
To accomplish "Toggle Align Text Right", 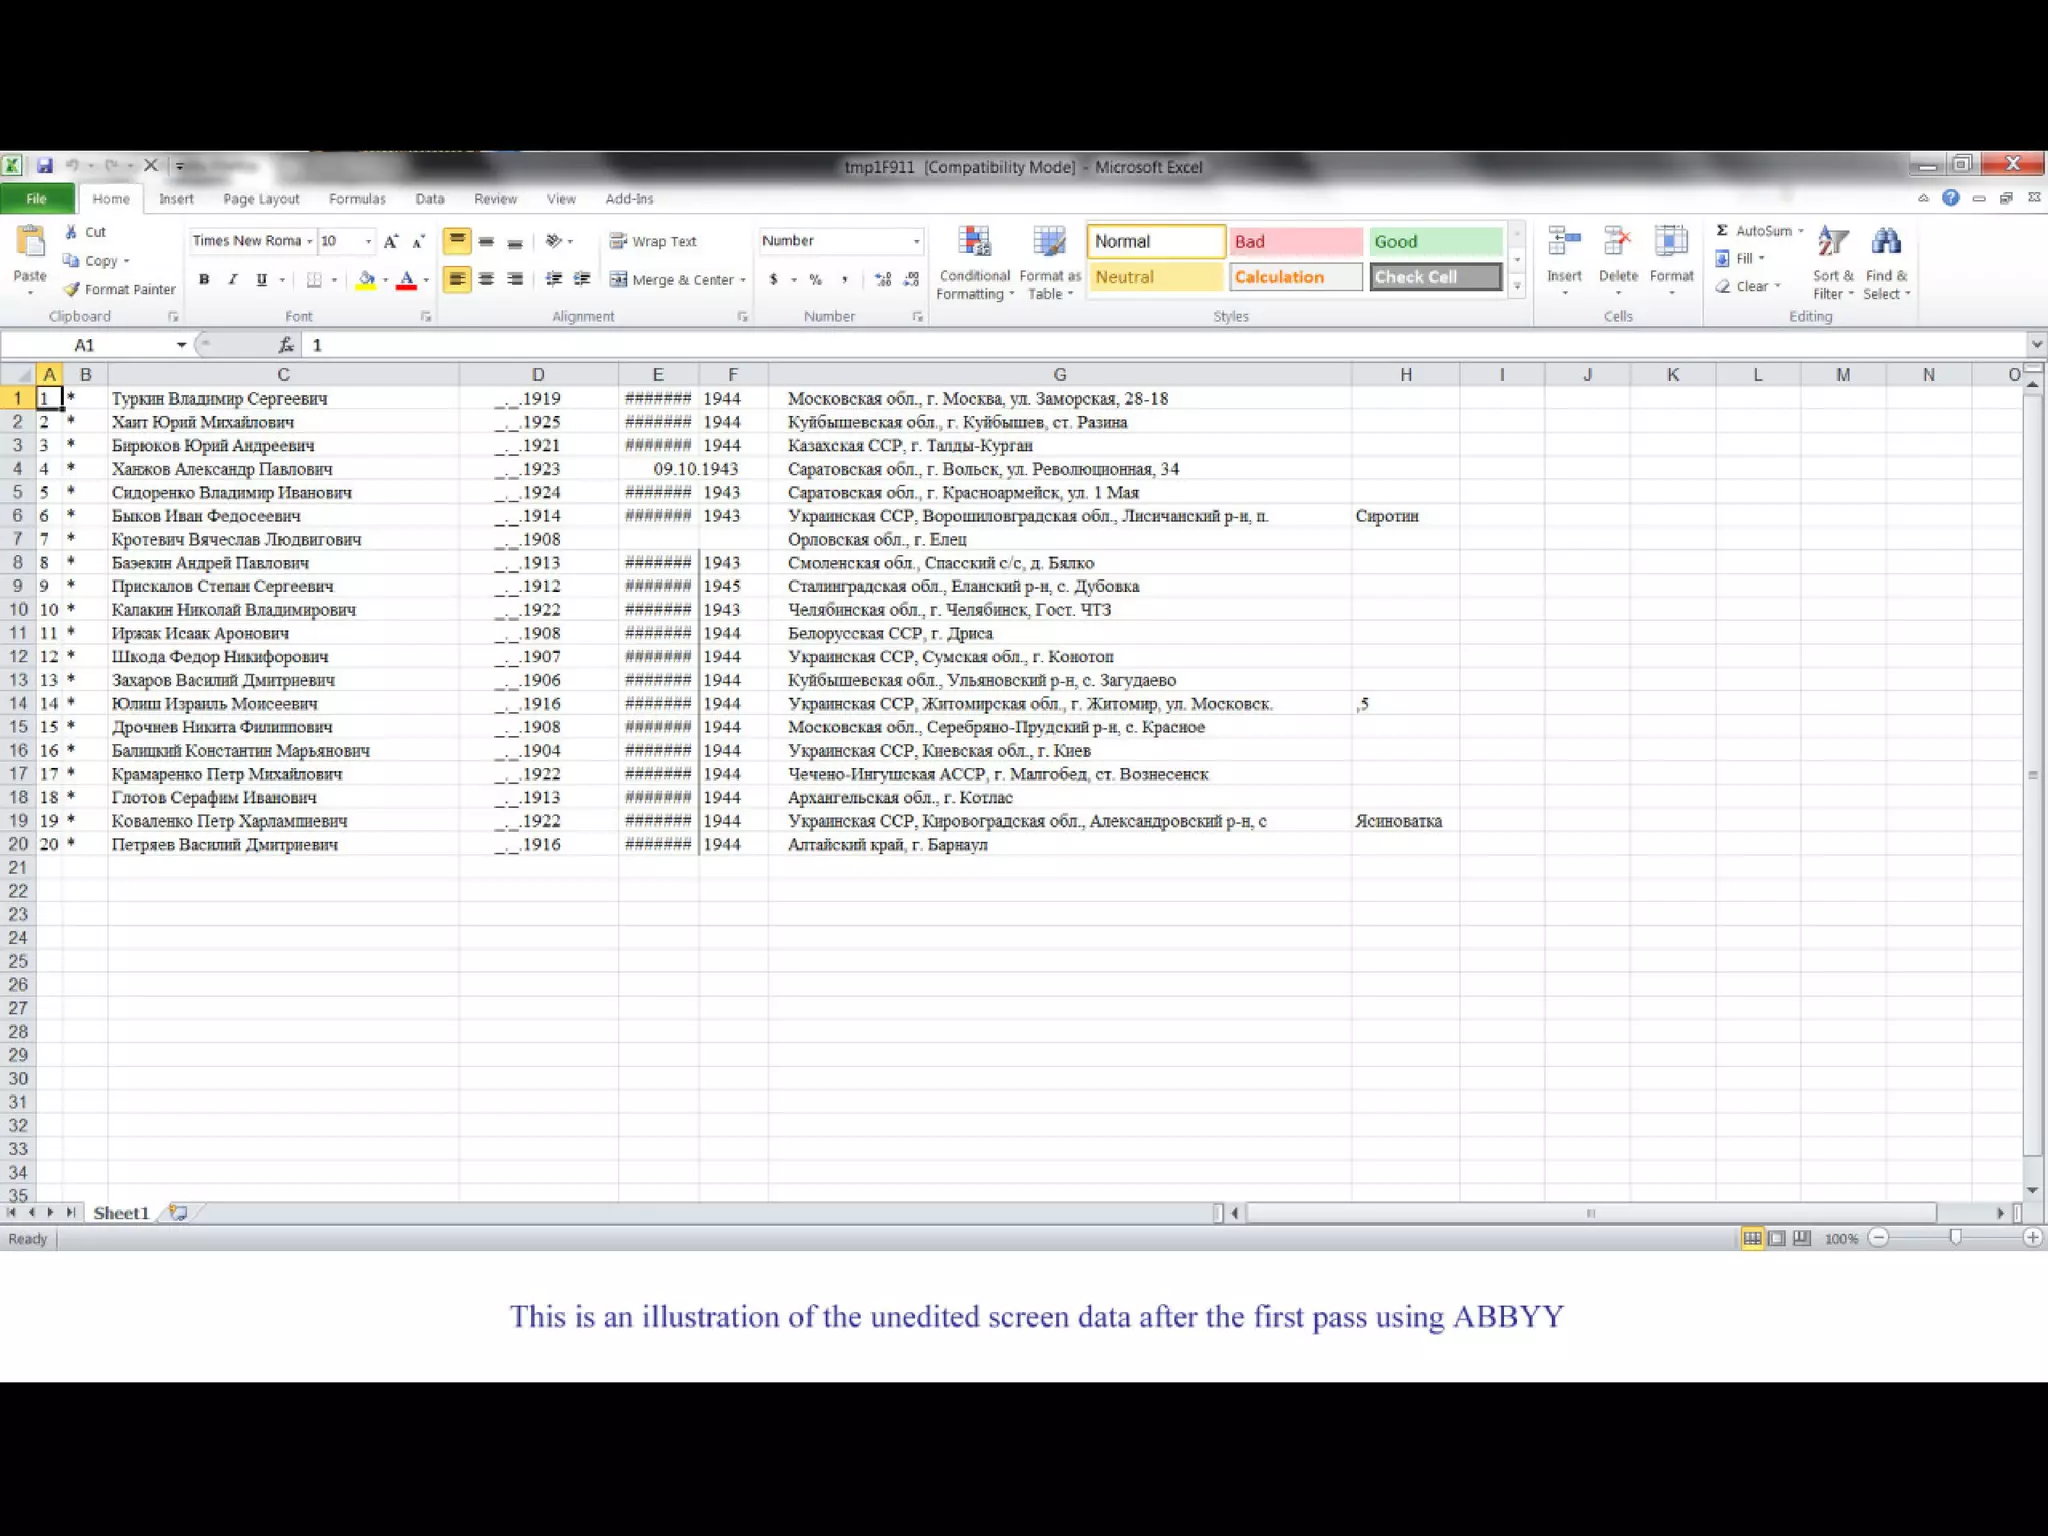I will pyautogui.click(x=515, y=280).
